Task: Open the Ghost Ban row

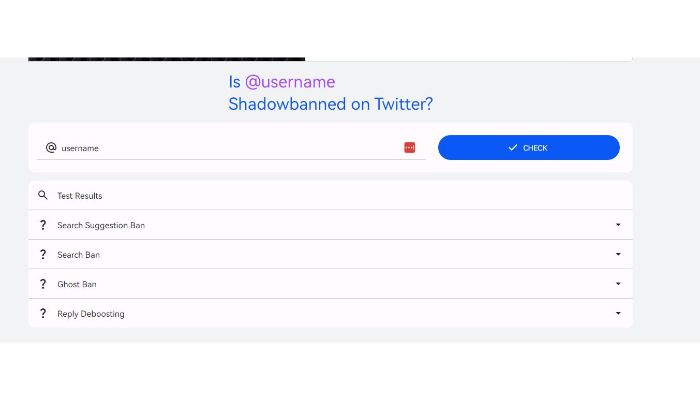Action: pos(330,284)
